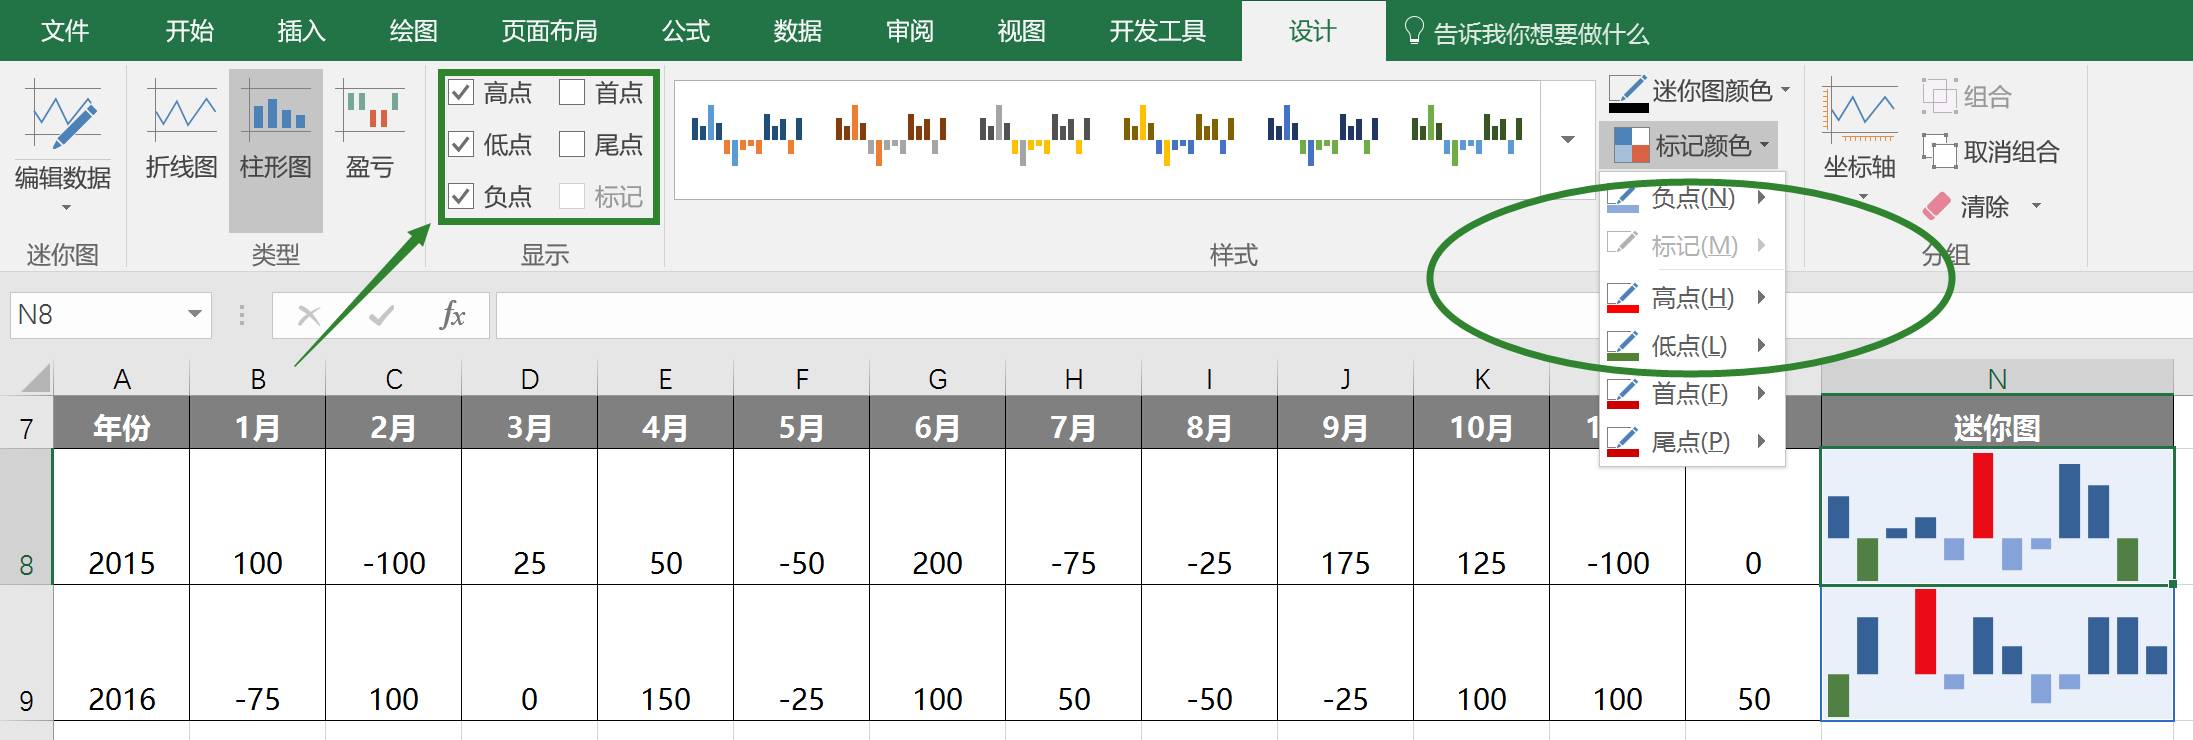Choose the navy-green sparkline style thumbnail

tap(1322, 134)
